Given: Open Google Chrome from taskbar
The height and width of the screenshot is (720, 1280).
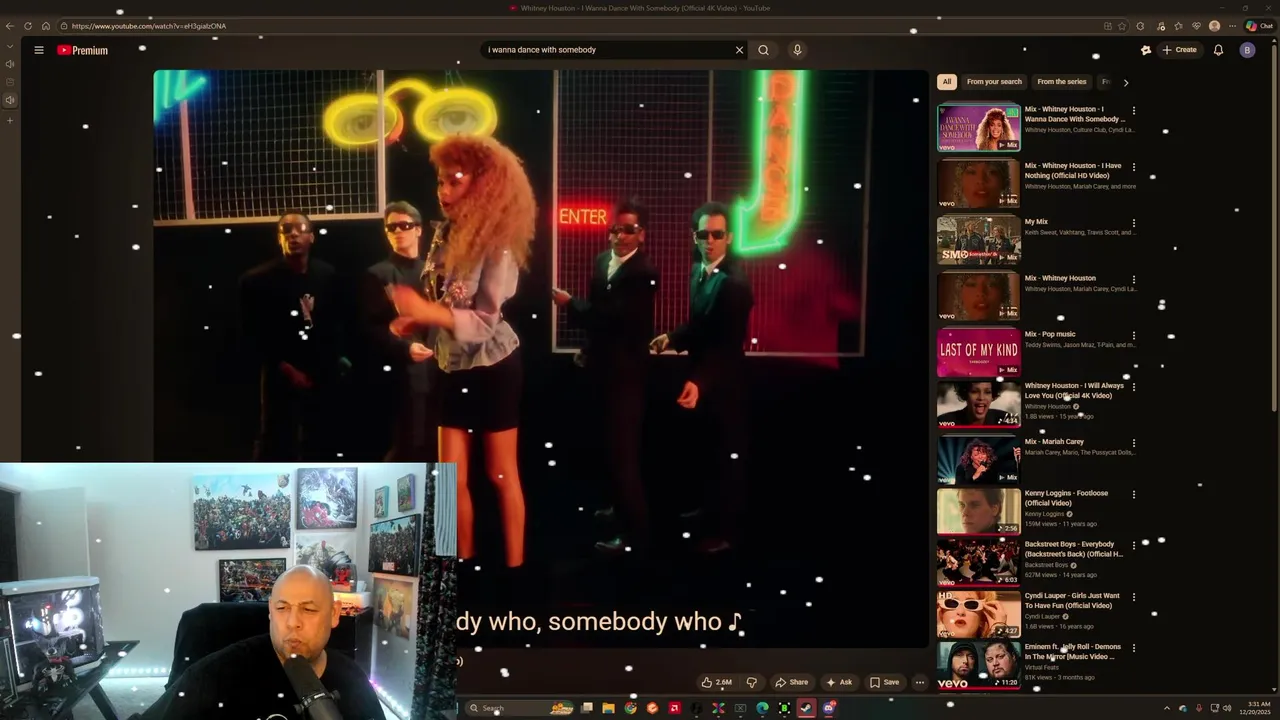Looking at the screenshot, I should point(630,708).
